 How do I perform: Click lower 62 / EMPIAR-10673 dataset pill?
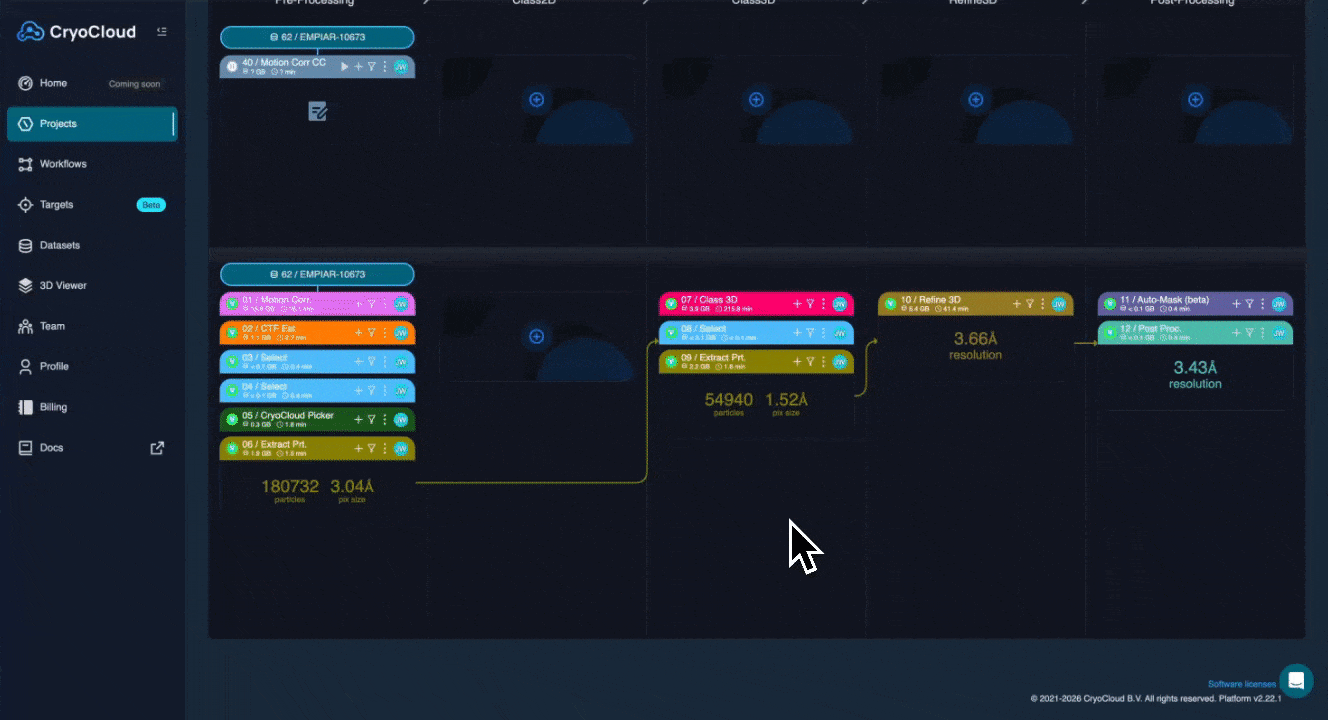coord(317,274)
